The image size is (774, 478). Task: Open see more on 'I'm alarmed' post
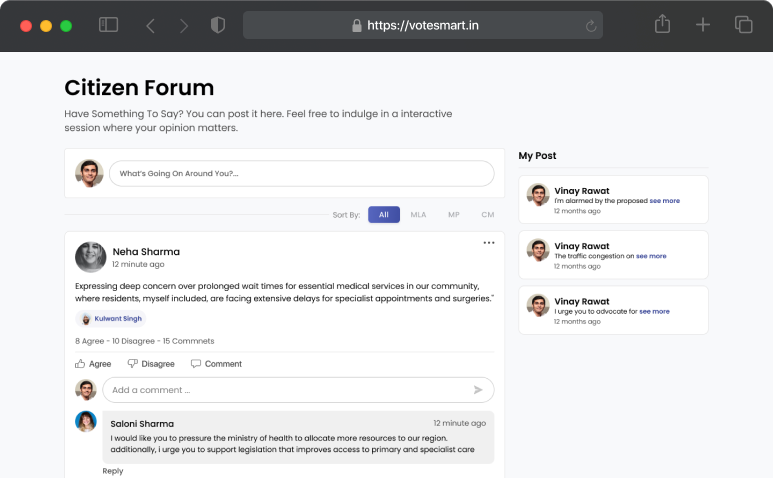pos(664,201)
